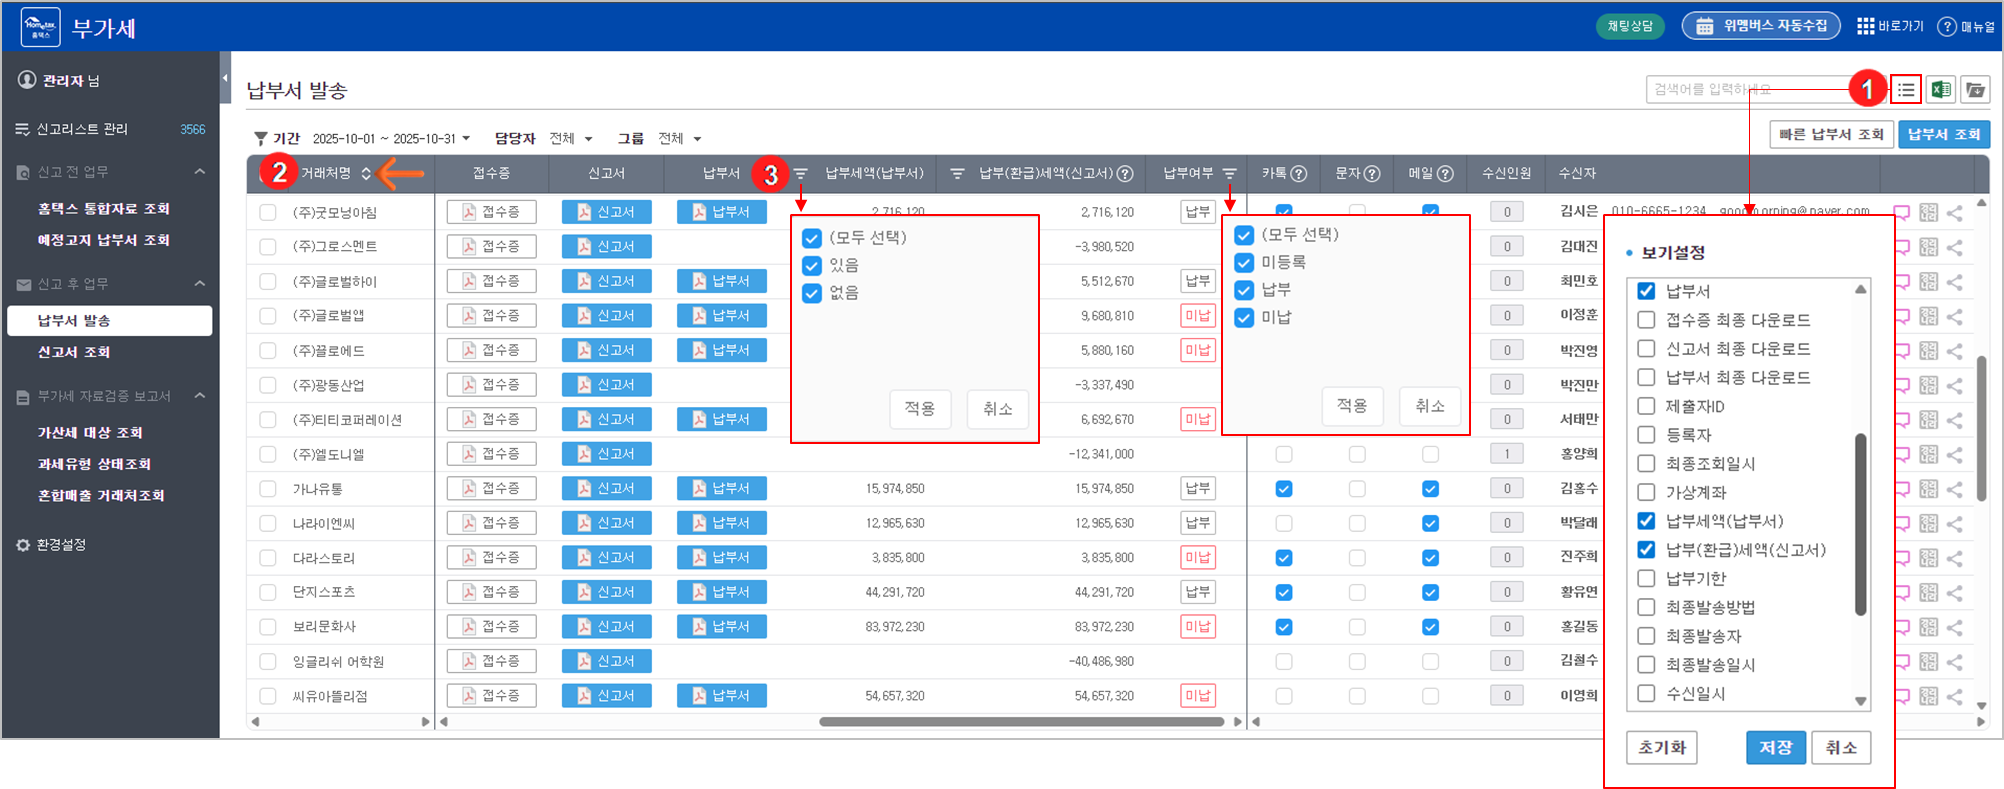
Task: Click the 환경설정 gear icon
Action: tap(23, 545)
